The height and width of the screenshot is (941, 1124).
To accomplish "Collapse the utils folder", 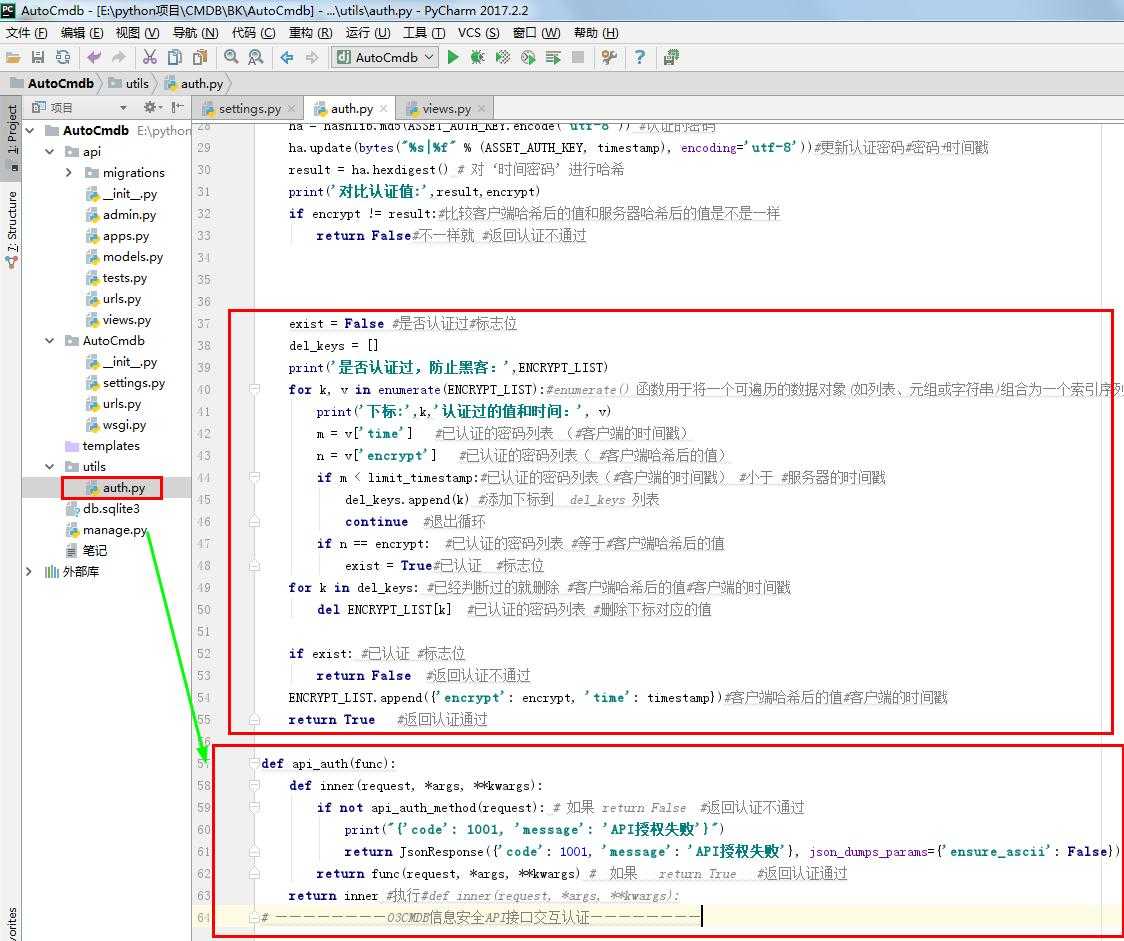I will pyautogui.click(x=49, y=467).
